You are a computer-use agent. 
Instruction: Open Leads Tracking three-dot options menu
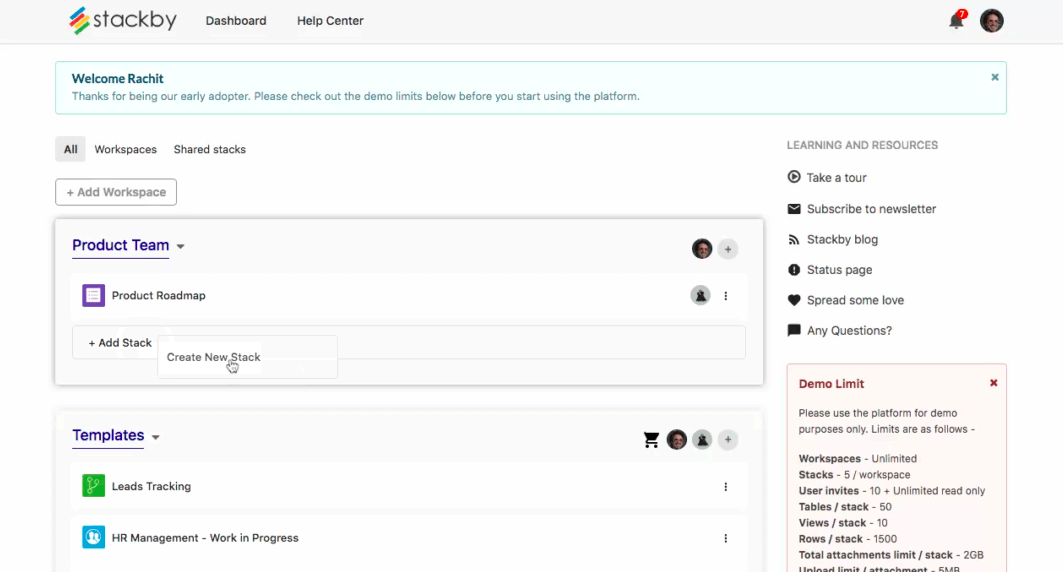tap(725, 487)
